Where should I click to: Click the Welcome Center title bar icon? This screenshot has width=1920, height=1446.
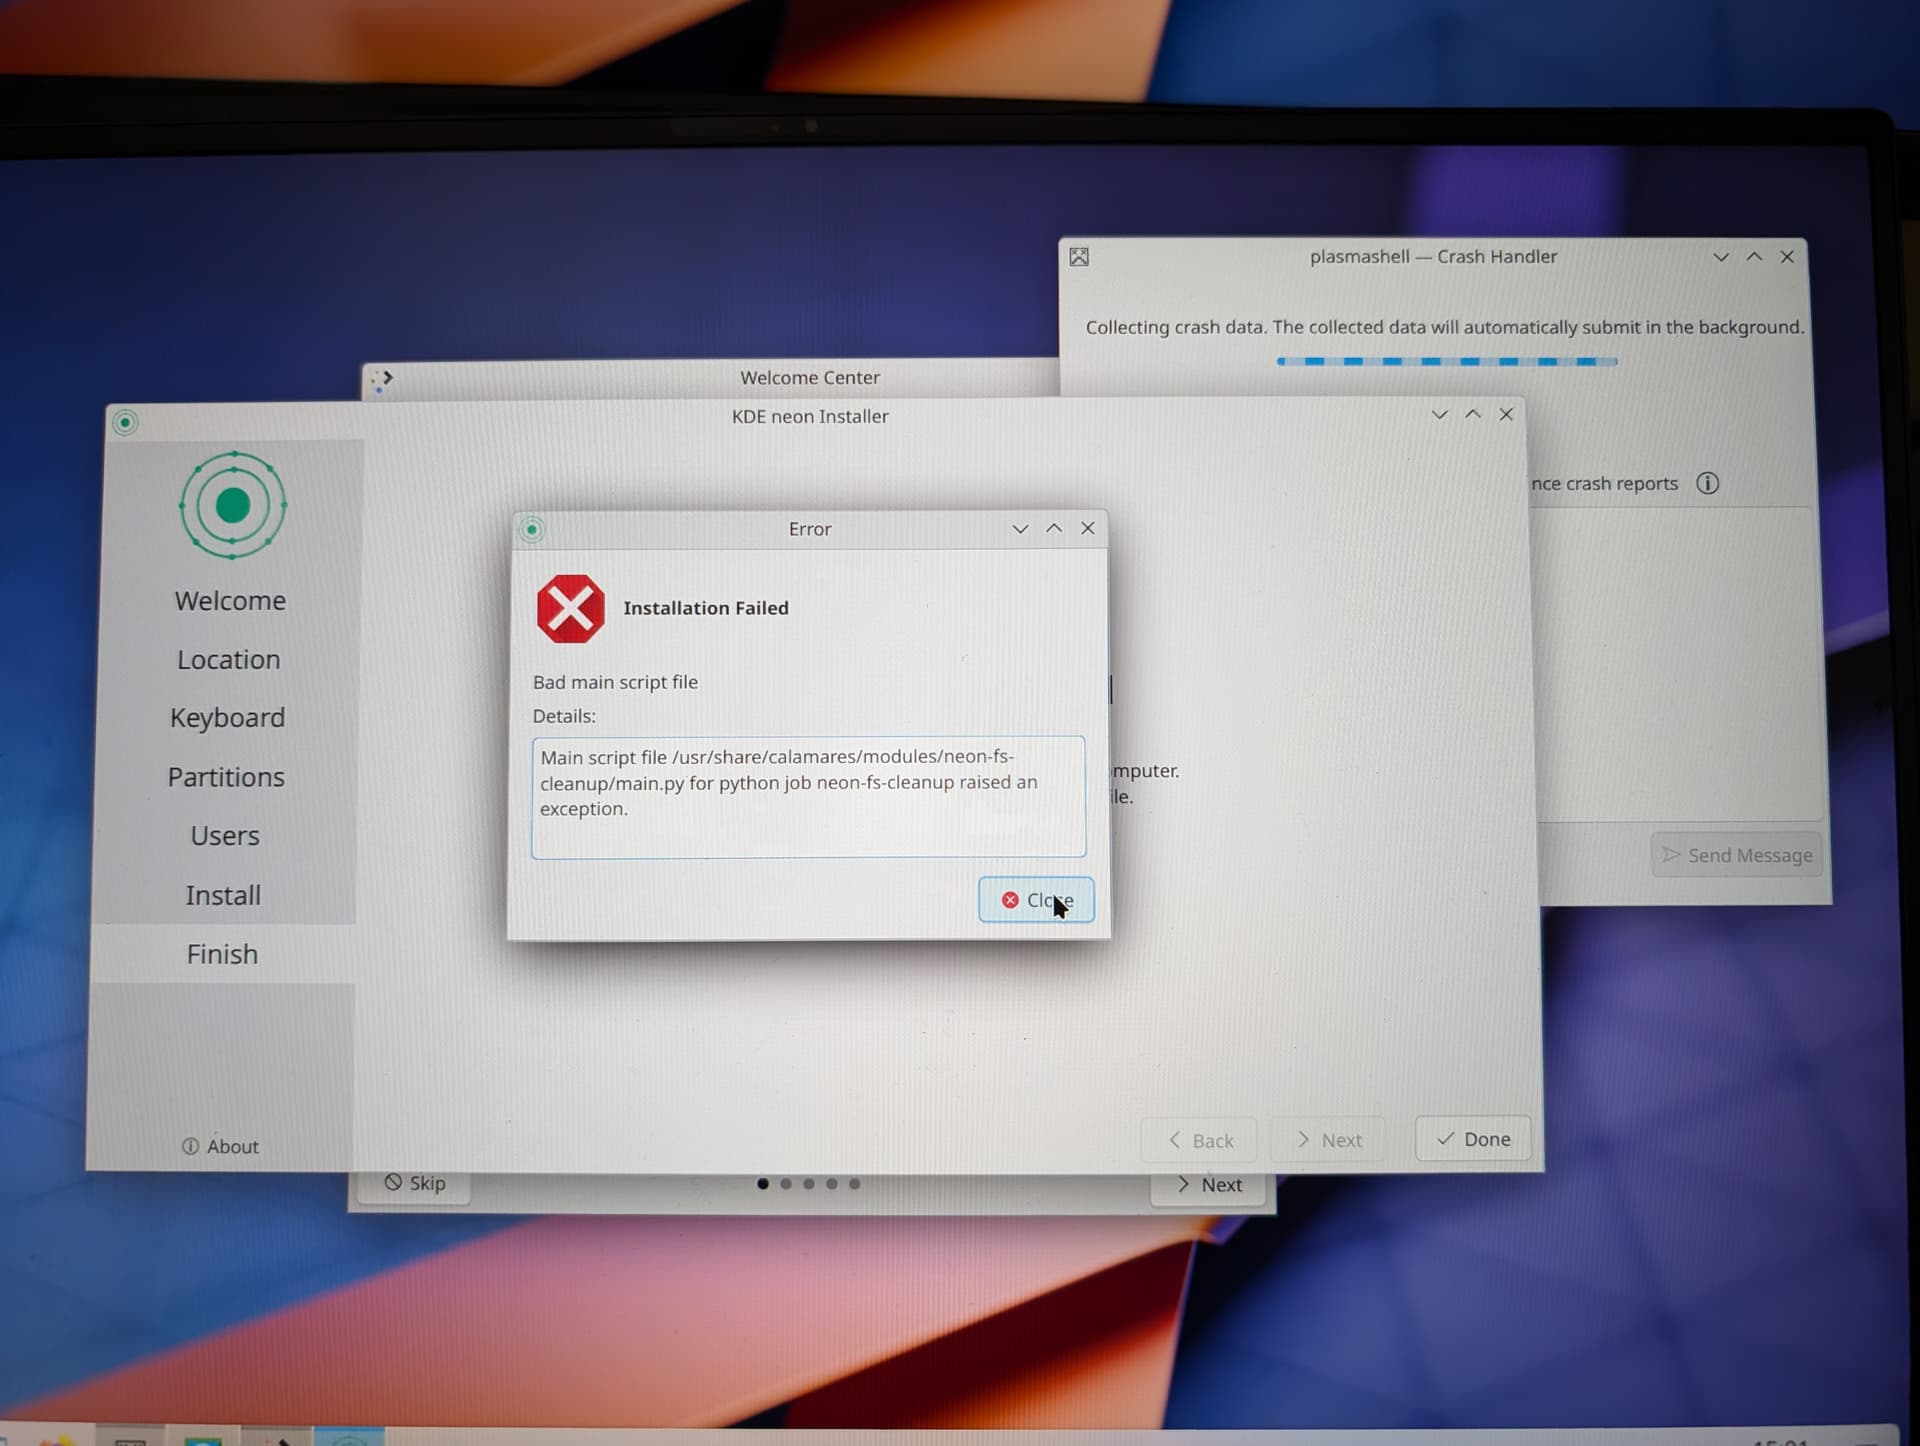click(x=382, y=380)
